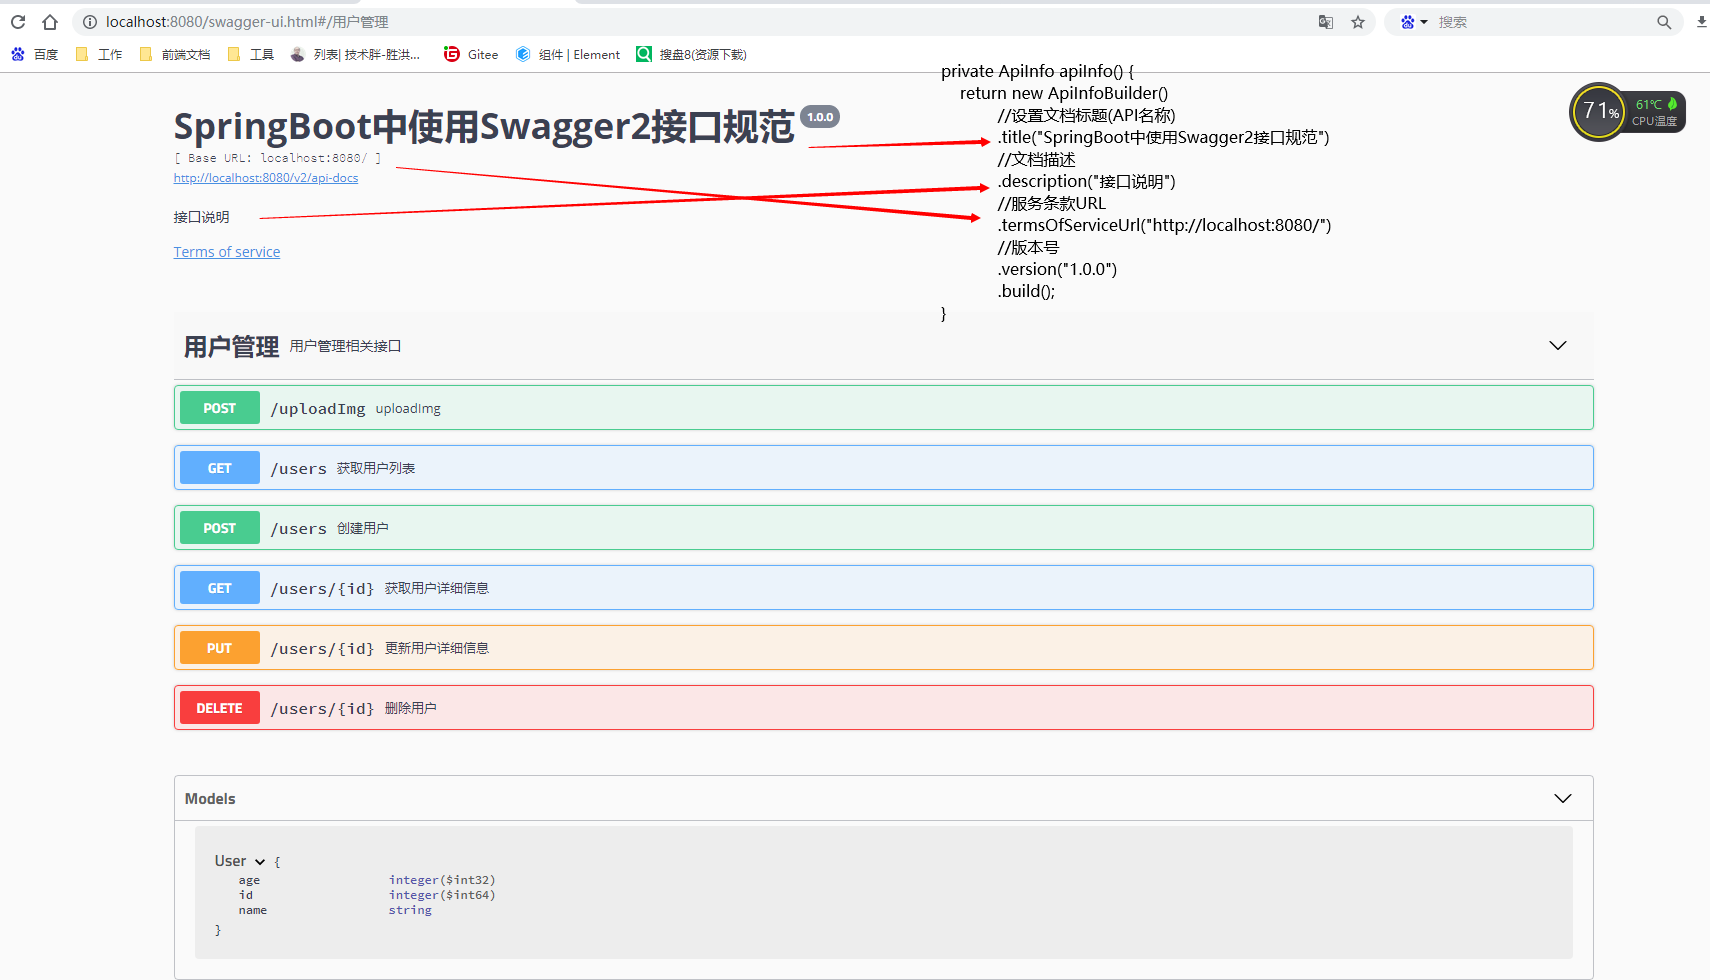Expand the GET /users 获取用户列表 operation
The height and width of the screenshot is (980, 1710).
[884, 468]
